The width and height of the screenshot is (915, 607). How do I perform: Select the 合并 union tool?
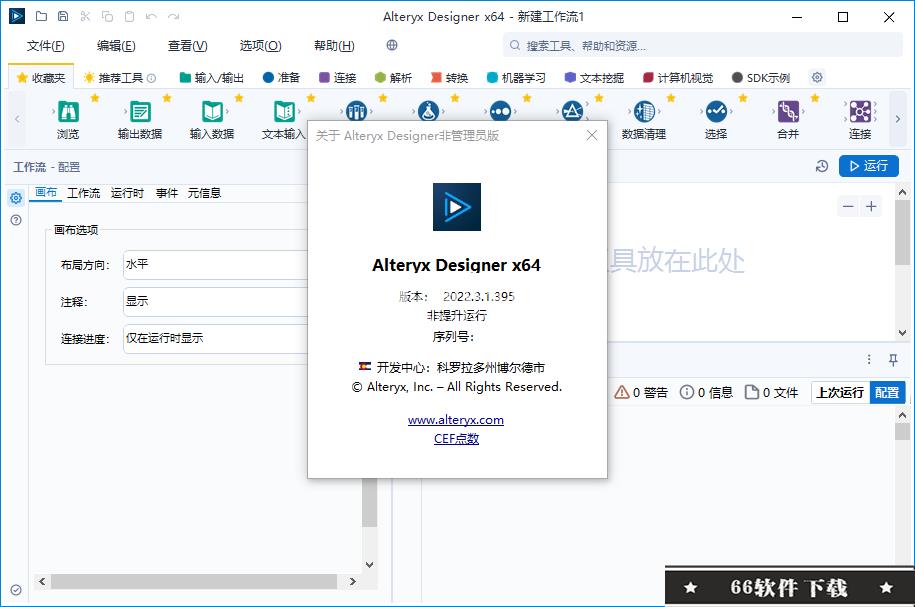(x=788, y=120)
